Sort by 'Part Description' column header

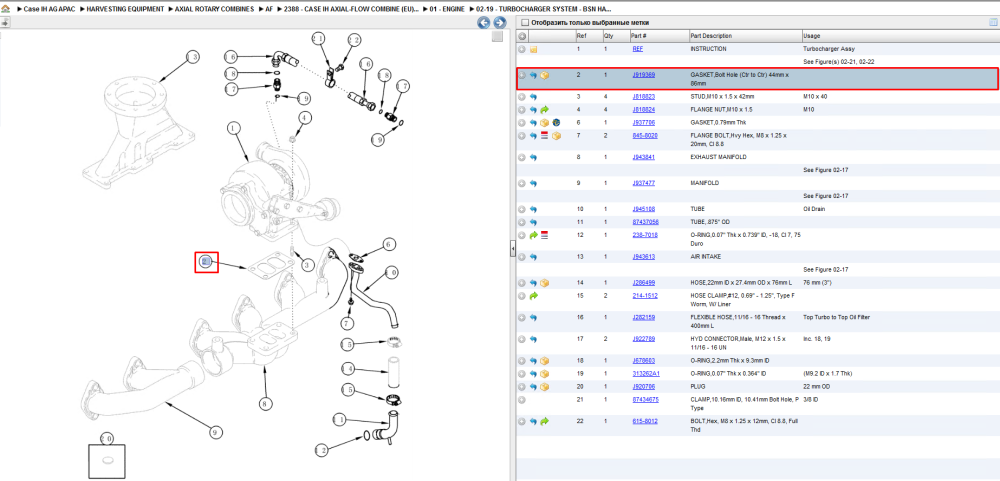(x=745, y=36)
